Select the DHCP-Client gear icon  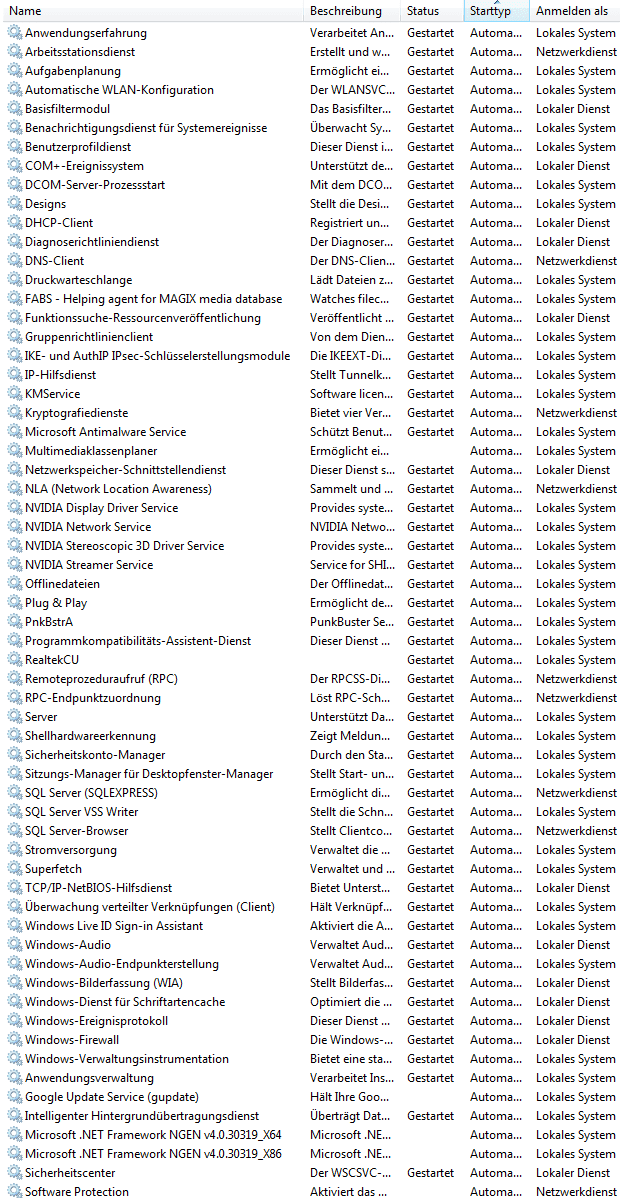[x=15, y=223]
